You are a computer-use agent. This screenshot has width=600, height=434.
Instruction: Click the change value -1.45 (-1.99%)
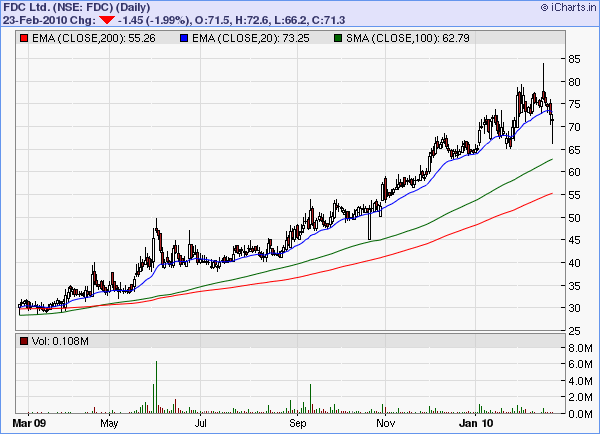(154, 20)
